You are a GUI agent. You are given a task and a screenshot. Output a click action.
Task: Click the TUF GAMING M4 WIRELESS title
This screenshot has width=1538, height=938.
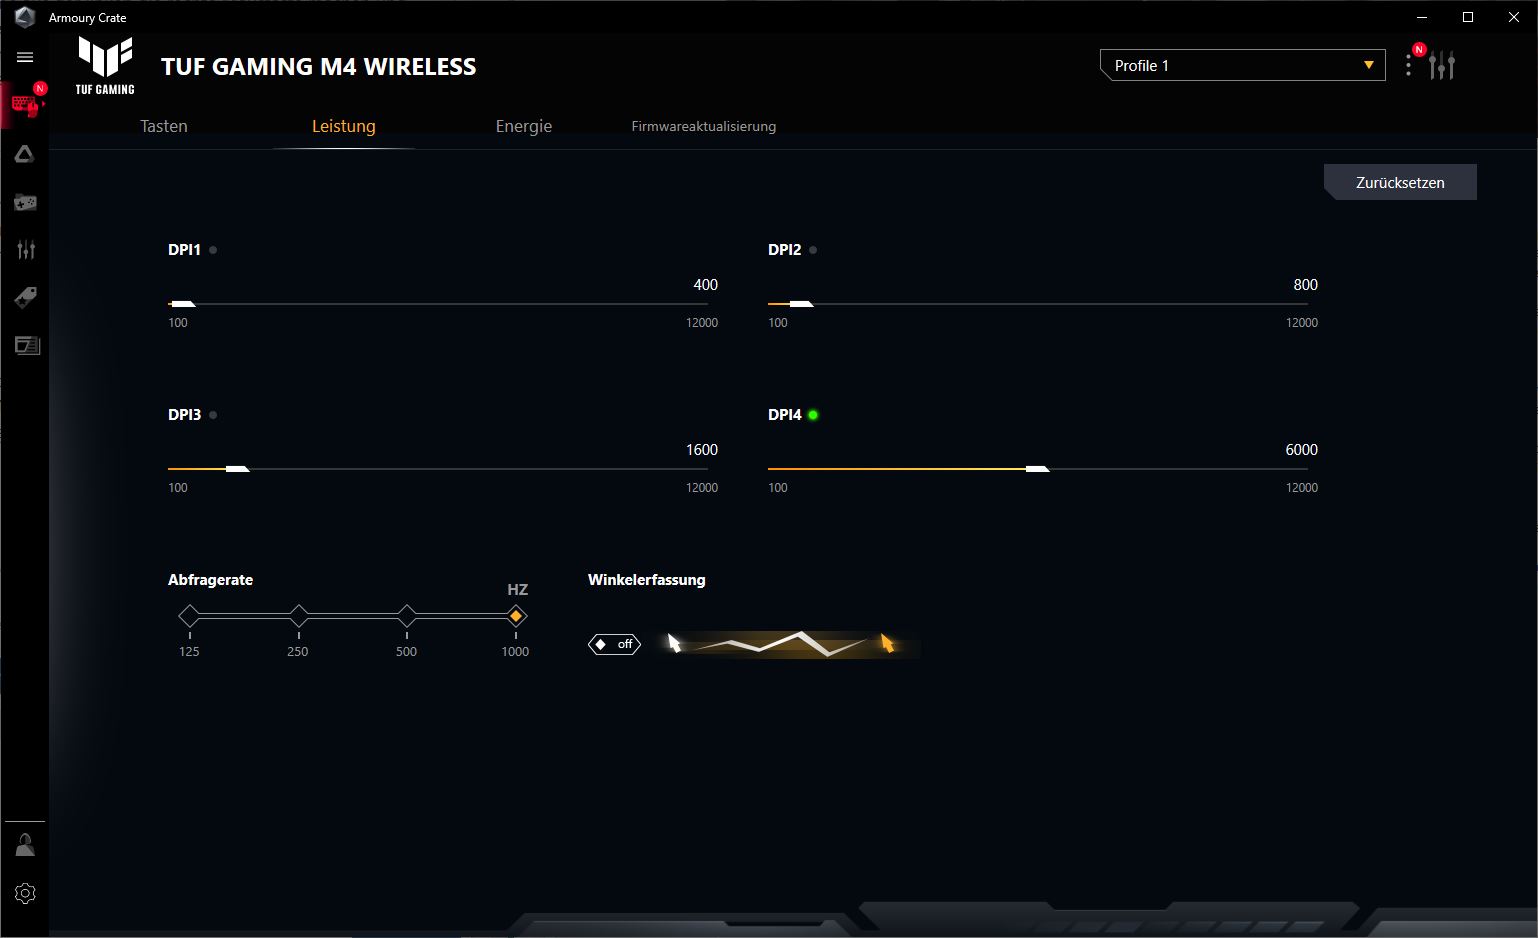tap(319, 67)
